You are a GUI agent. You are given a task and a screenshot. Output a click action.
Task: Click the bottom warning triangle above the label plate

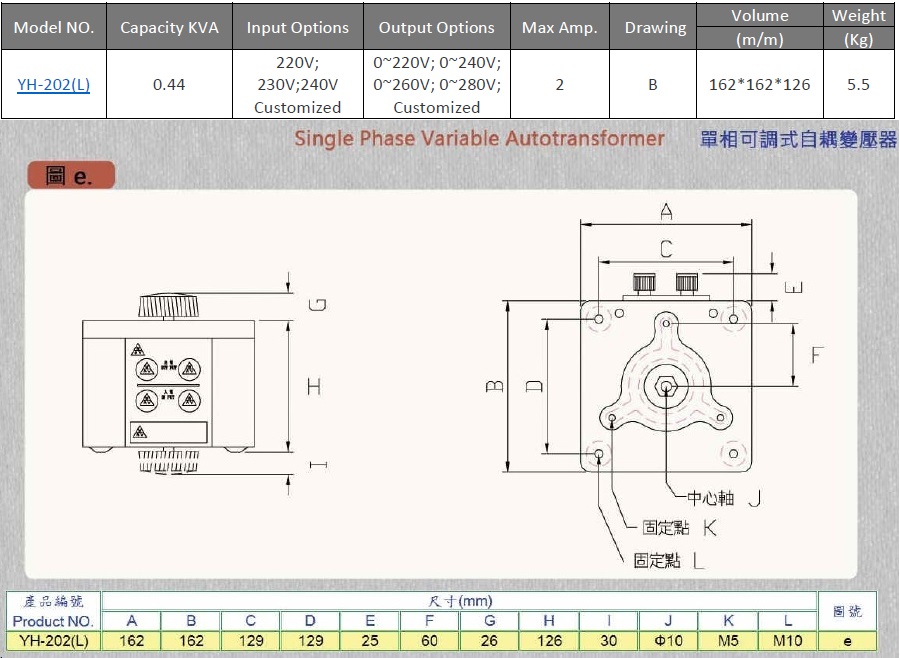(x=141, y=430)
